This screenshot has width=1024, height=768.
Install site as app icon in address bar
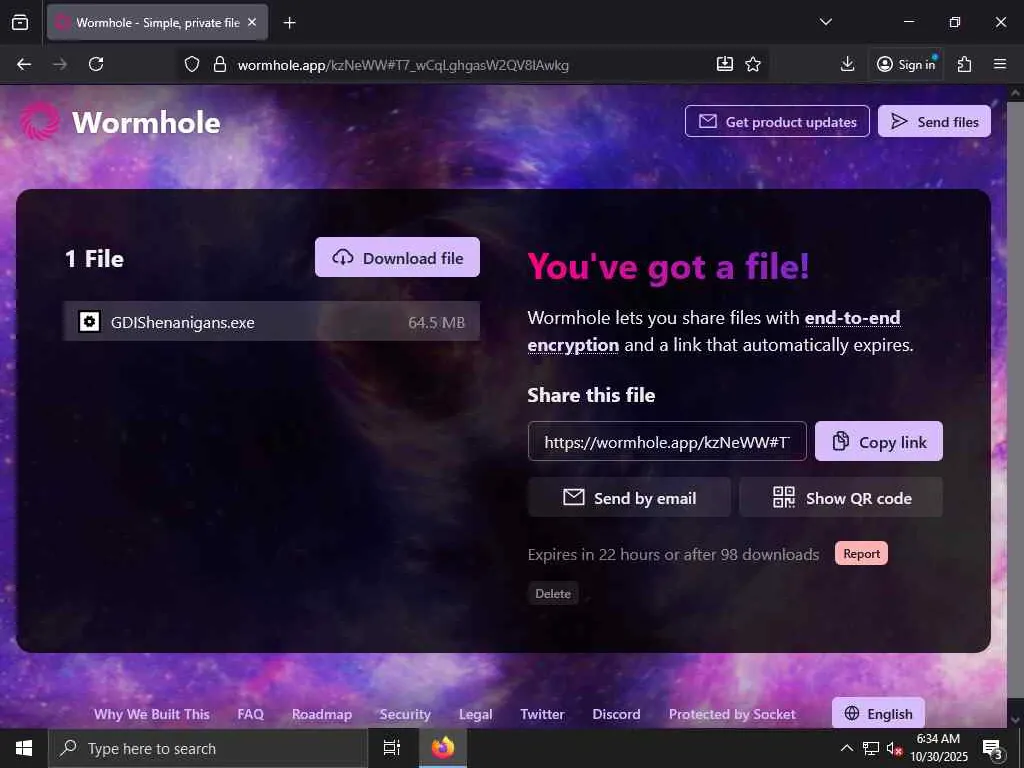tap(725, 64)
